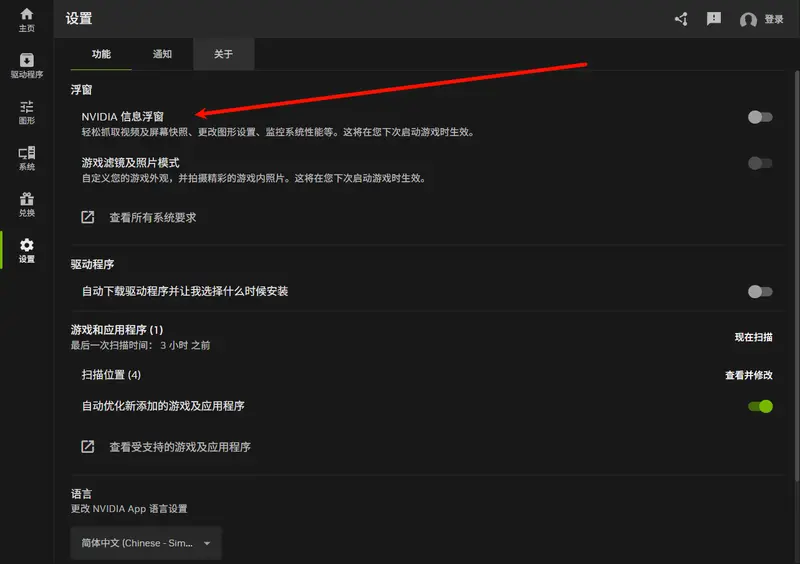800x564 pixels.
Task: Open the feedback message icon
Action: pyautogui.click(x=714, y=19)
